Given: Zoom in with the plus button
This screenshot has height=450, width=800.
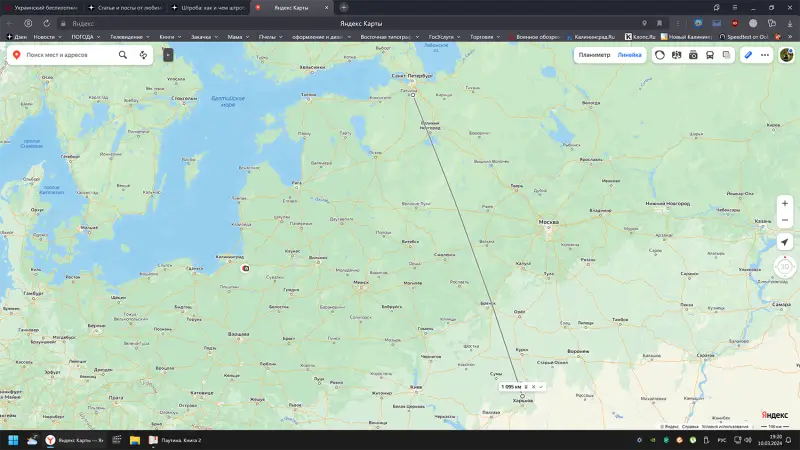Looking at the screenshot, I should [785, 203].
